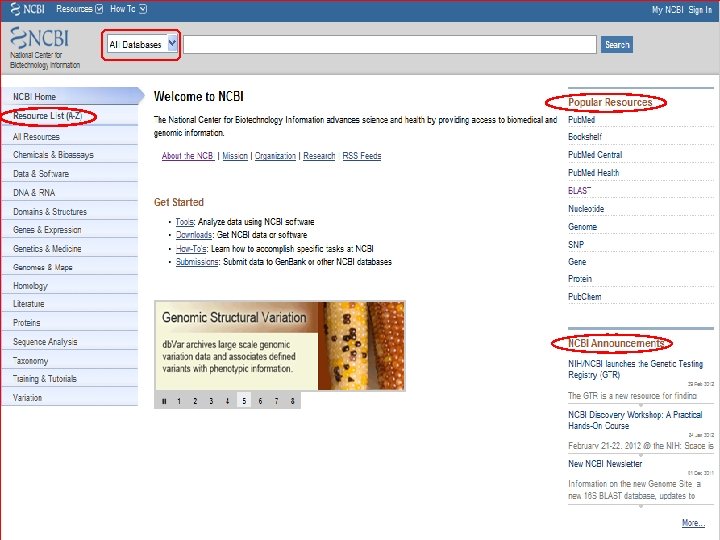720x540 pixels.
Task: Open DNA & RNA category
Action: pos(70,192)
